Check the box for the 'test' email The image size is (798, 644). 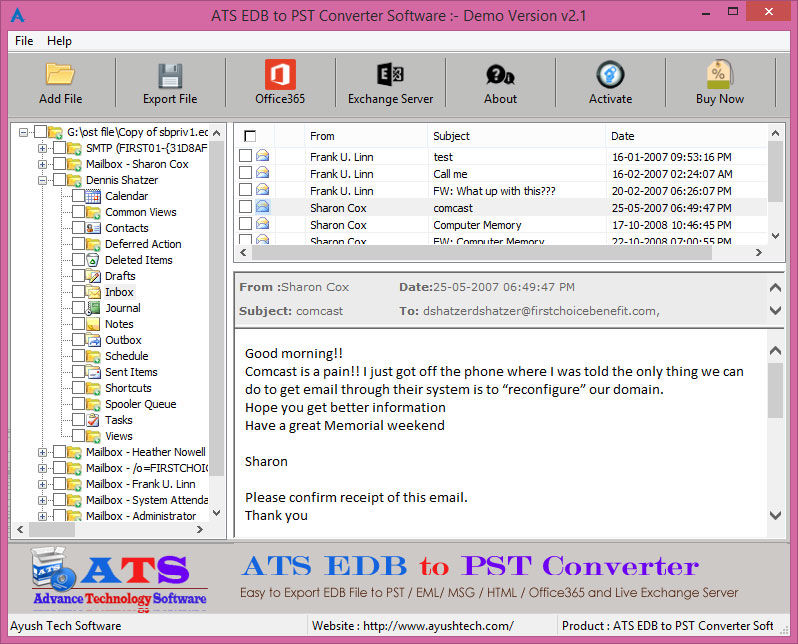pyautogui.click(x=245, y=156)
